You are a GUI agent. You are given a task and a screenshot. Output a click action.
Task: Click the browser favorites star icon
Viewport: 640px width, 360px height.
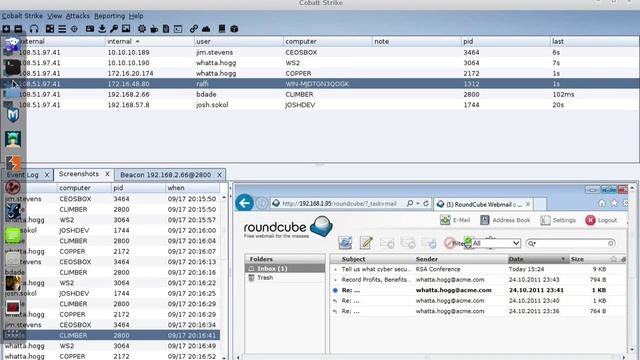614,203
